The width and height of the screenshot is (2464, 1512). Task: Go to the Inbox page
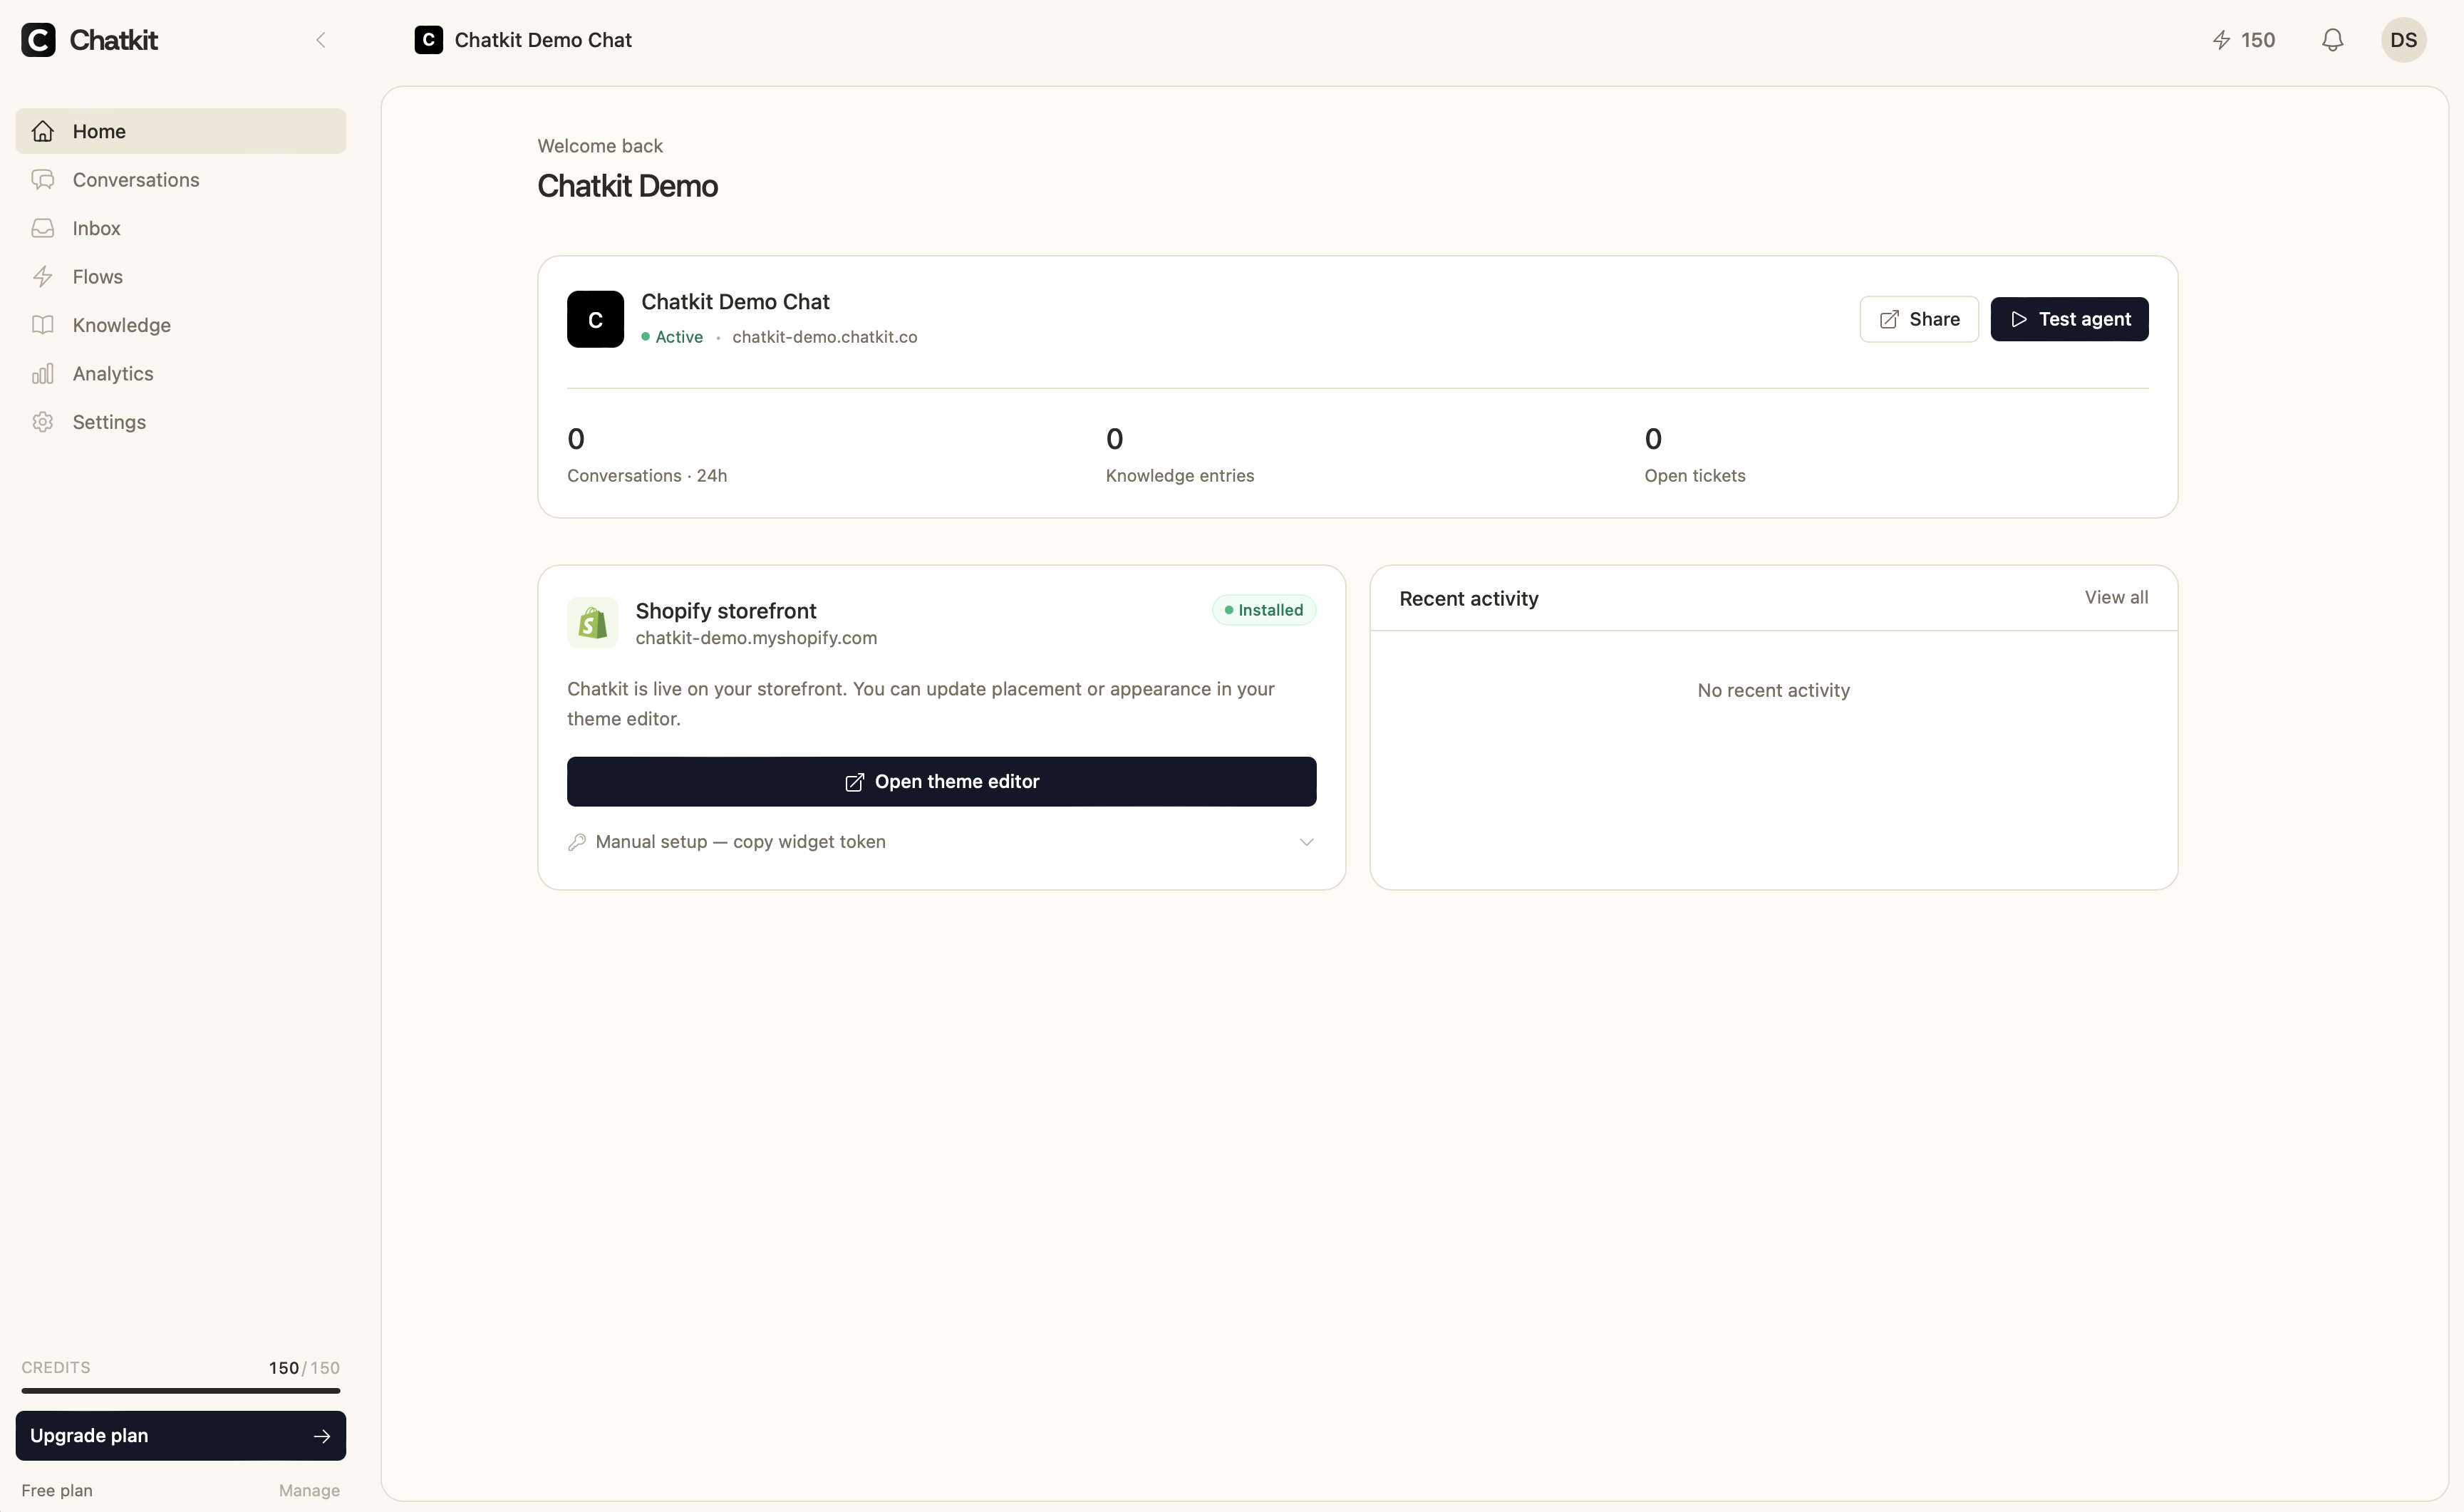point(181,228)
